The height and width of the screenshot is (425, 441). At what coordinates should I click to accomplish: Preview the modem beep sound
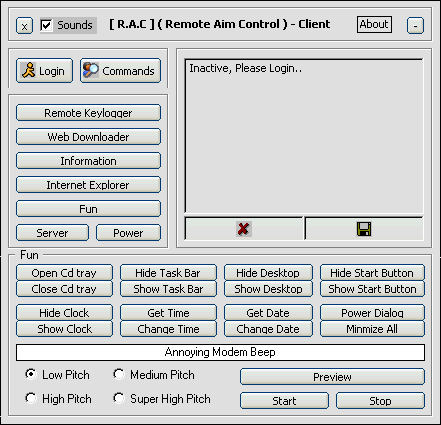point(332,377)
